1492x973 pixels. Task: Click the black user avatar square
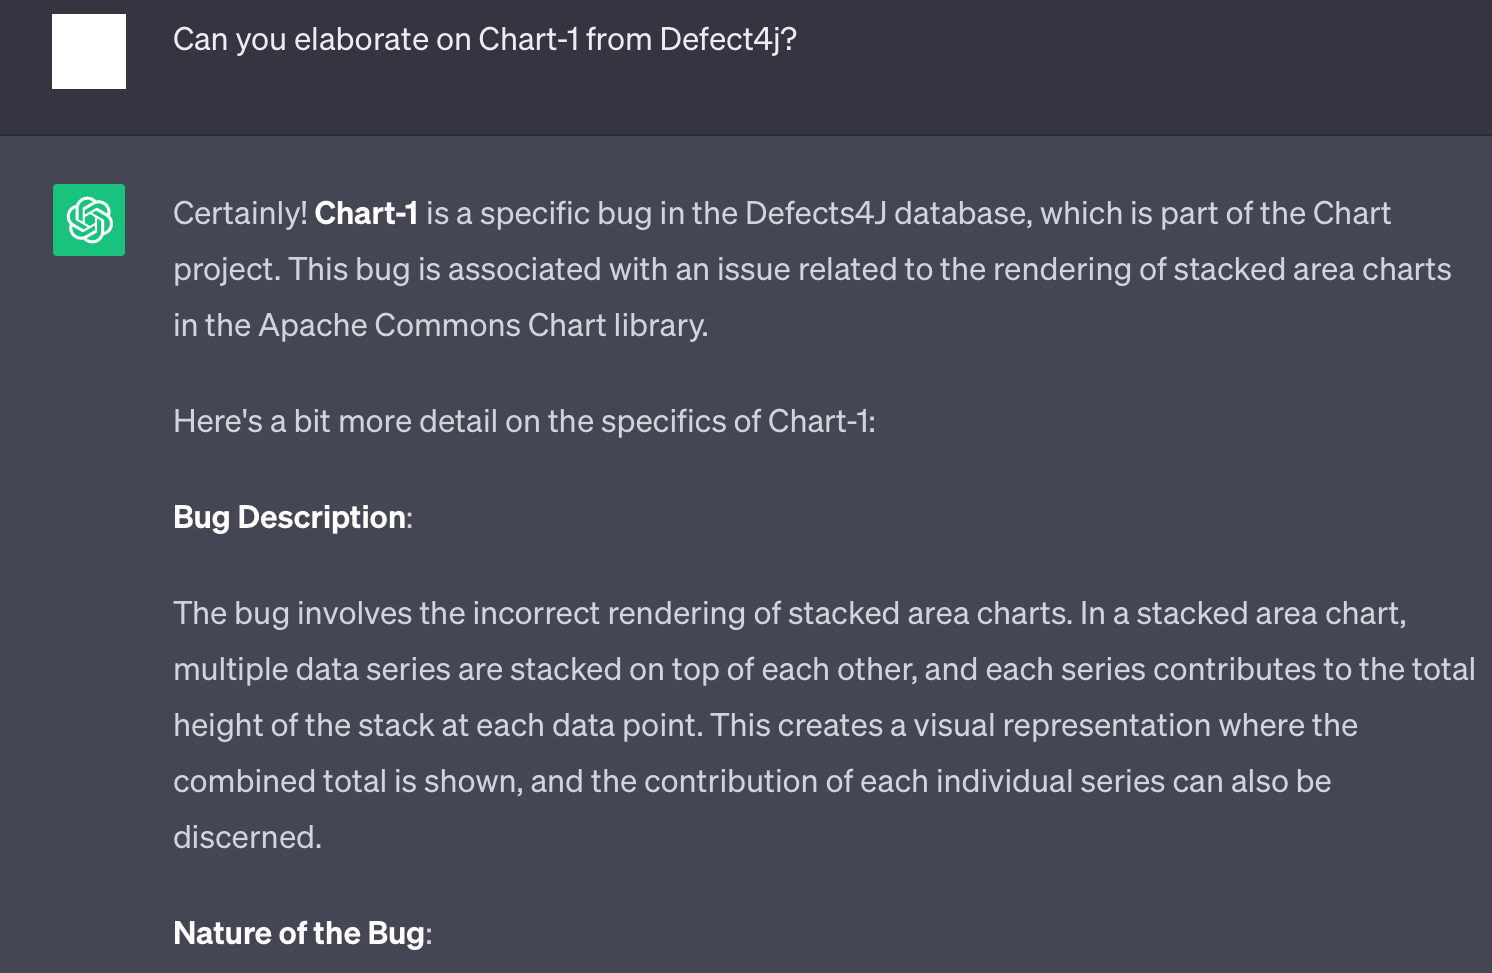point(89,52)
